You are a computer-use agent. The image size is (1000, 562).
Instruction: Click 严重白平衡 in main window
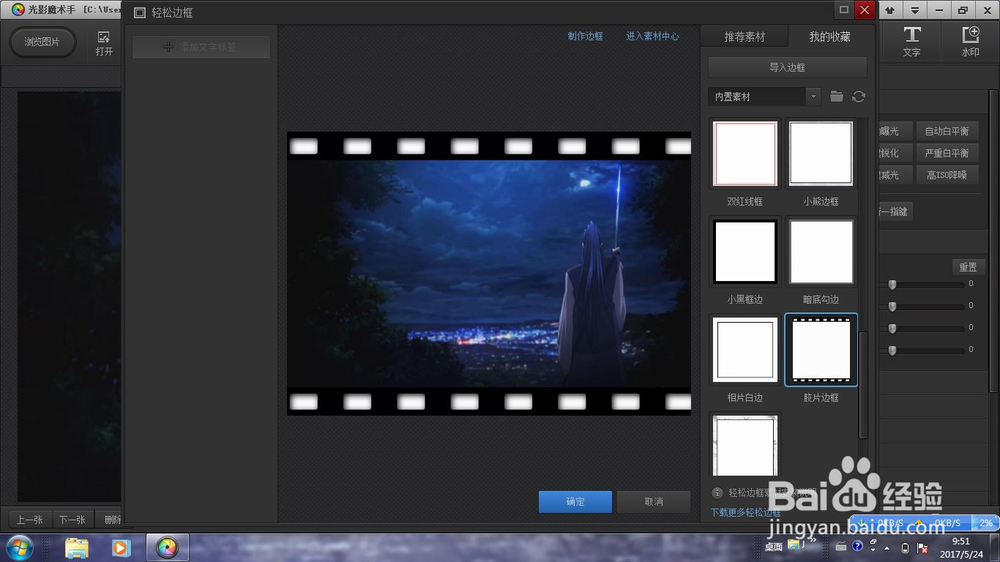pos(947,153)
